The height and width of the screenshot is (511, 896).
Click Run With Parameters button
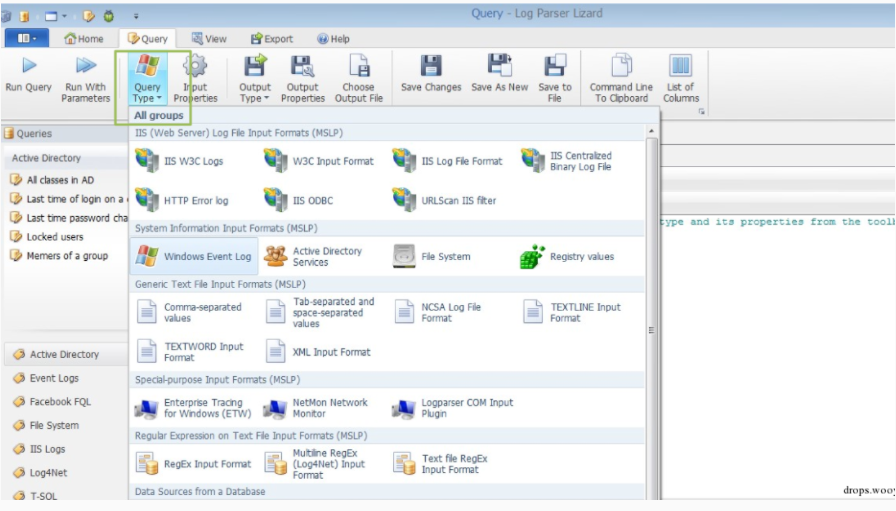point(86,79)
